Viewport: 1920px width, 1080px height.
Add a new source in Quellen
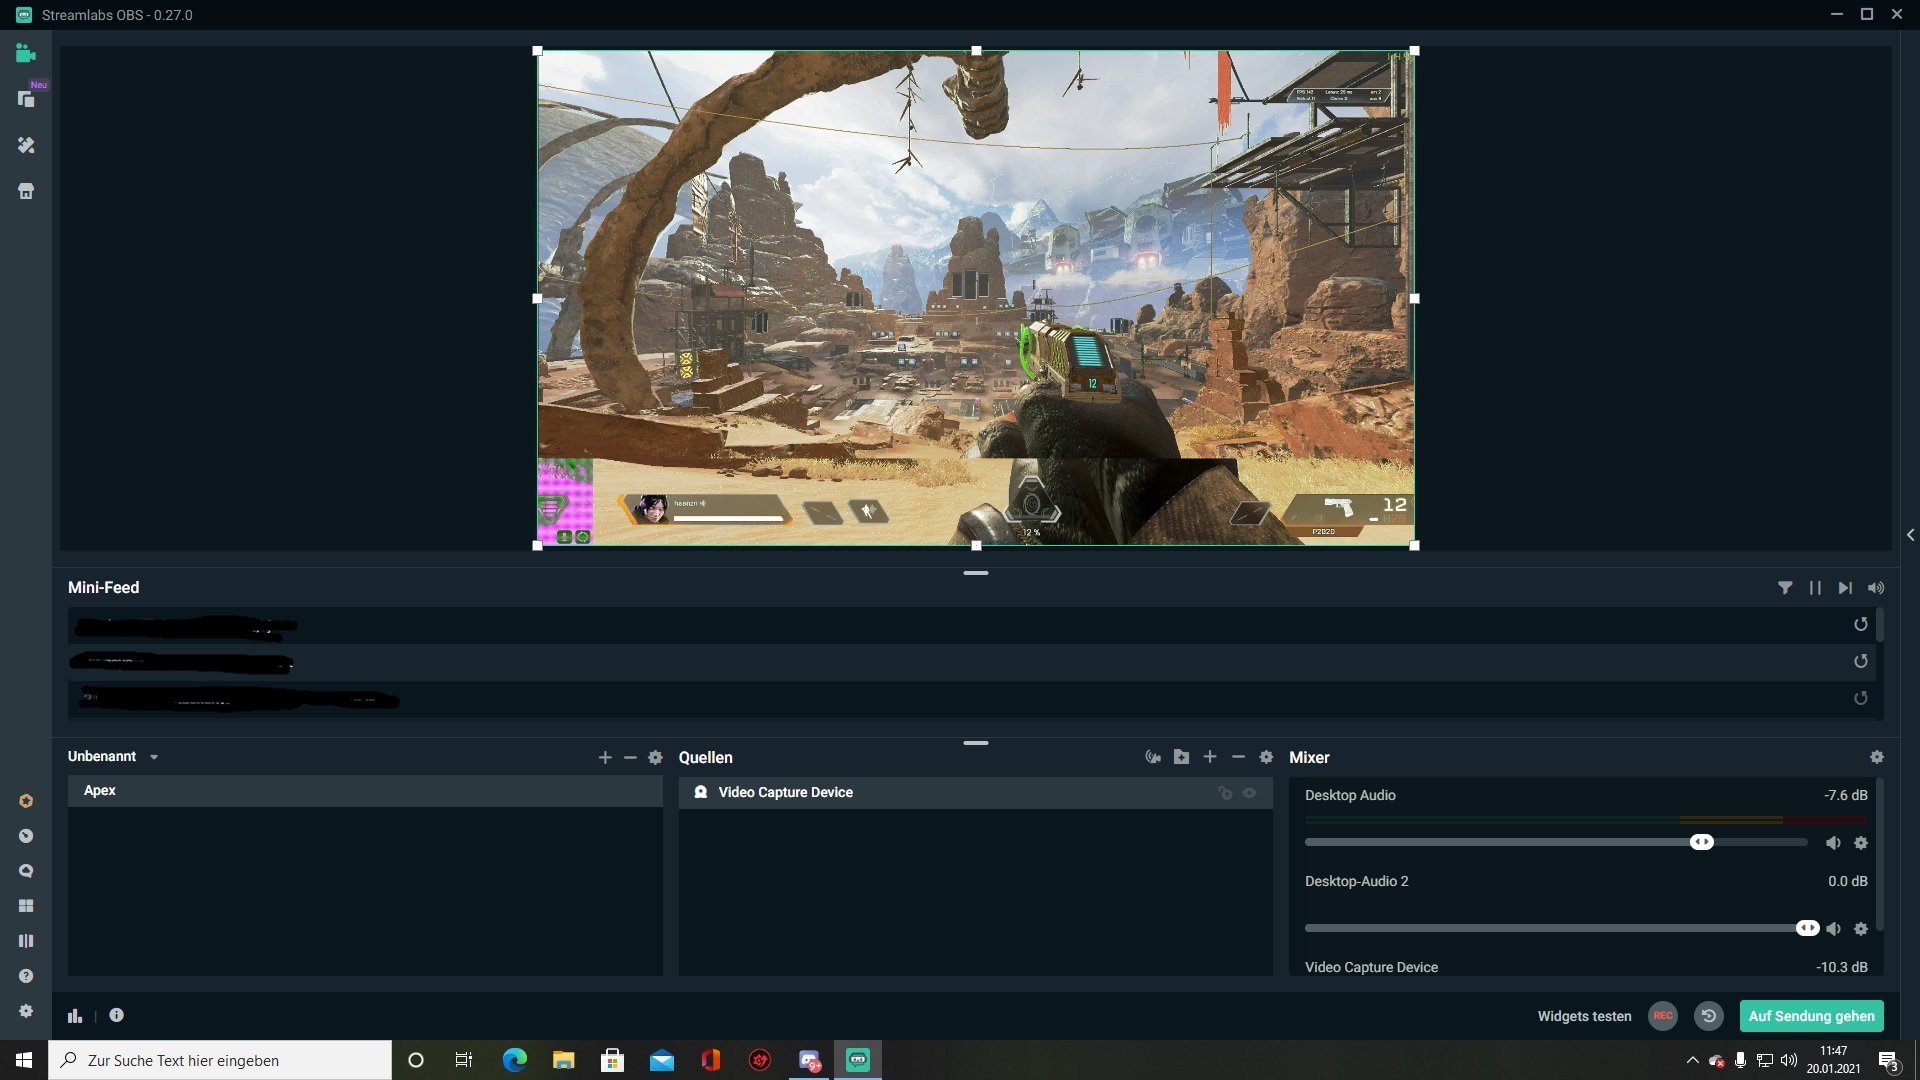[1210, 757]
